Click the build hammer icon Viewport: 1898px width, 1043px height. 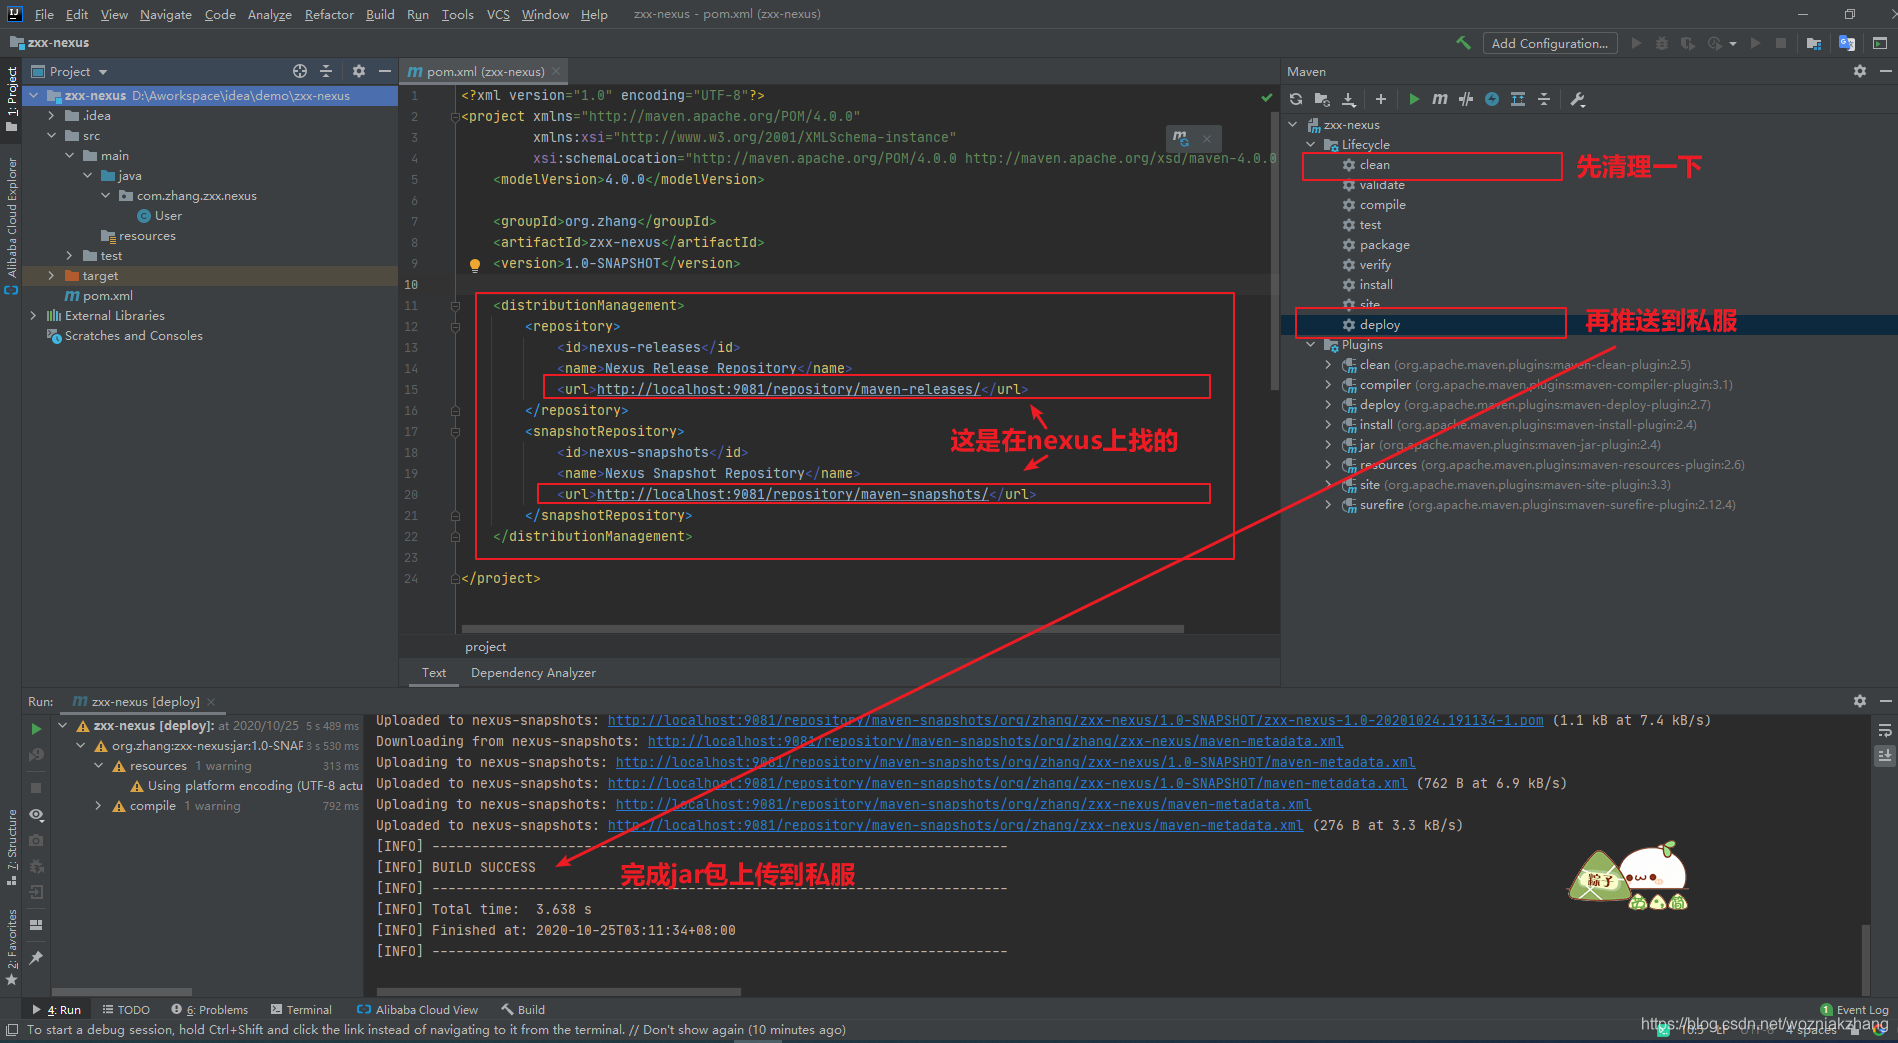point(1464,43)
